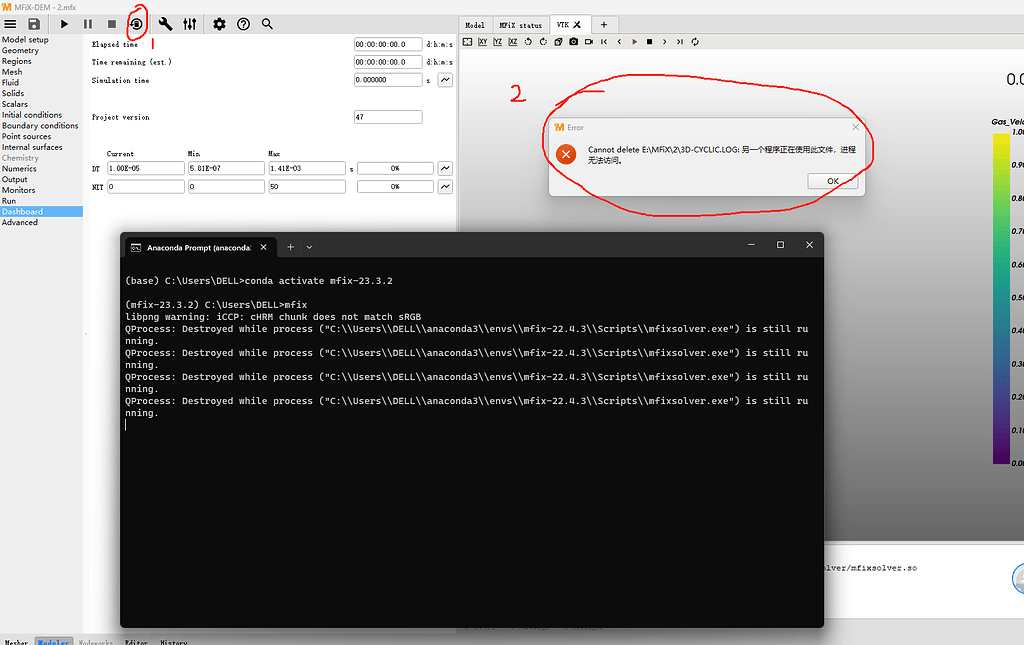
Task: Click the Elapsed time field
Action: [388, 44]
